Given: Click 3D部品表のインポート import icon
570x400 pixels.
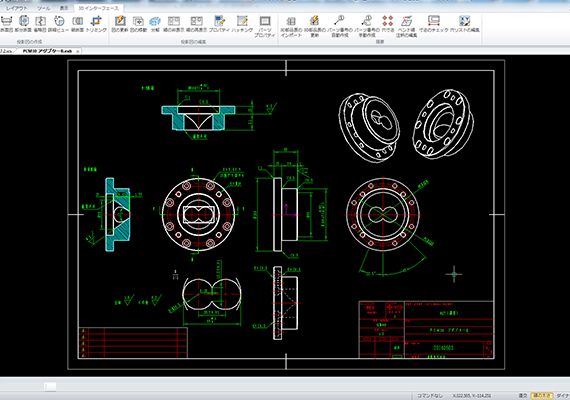Looking at the screenshot, I should pyautogui.click(x=291, y=27).
